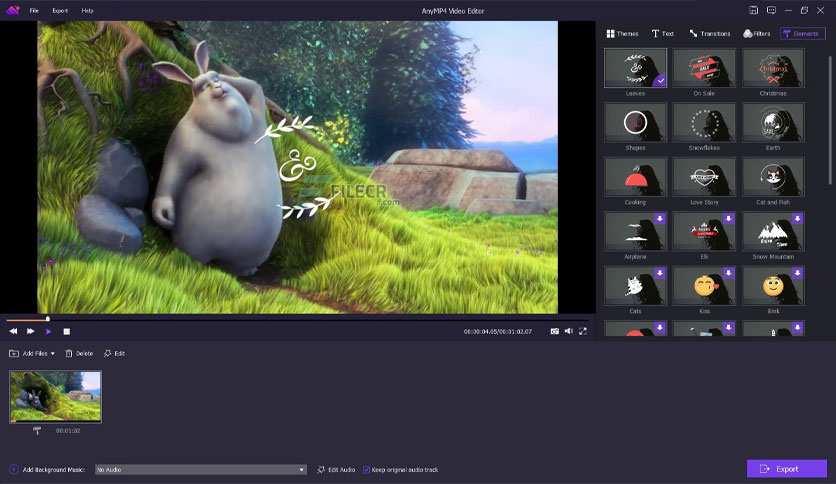The width and height of the screenshot is (836, 484).
Task: Delete the selected clip
Action: click(79, 353)
